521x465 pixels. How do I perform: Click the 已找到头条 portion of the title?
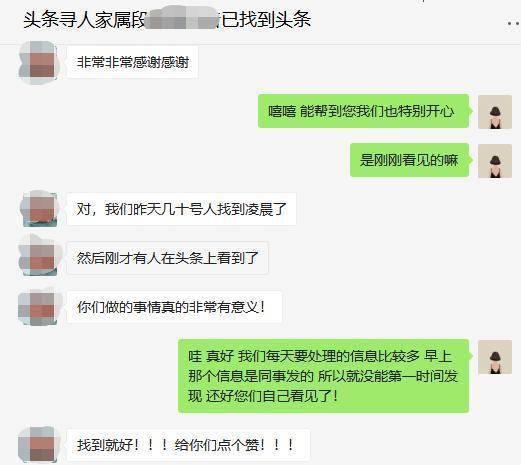(266, 19)
